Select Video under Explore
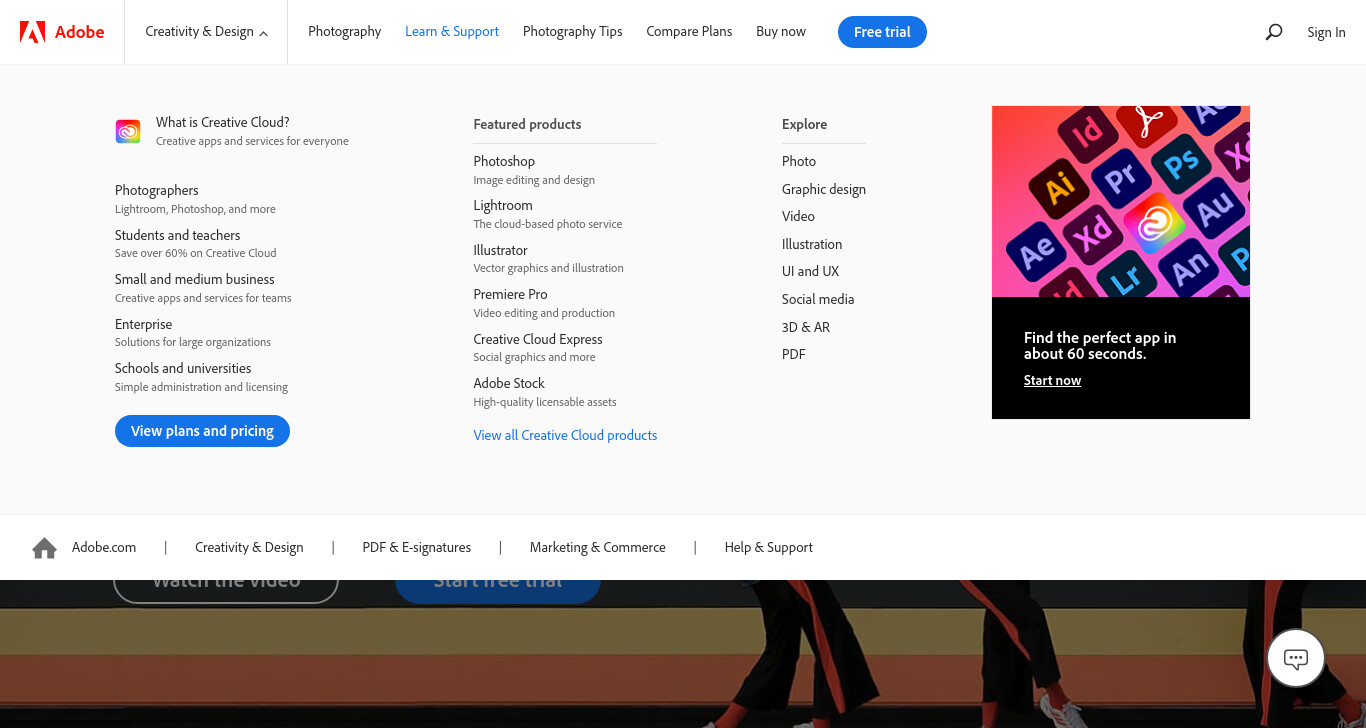 point(798,216)
